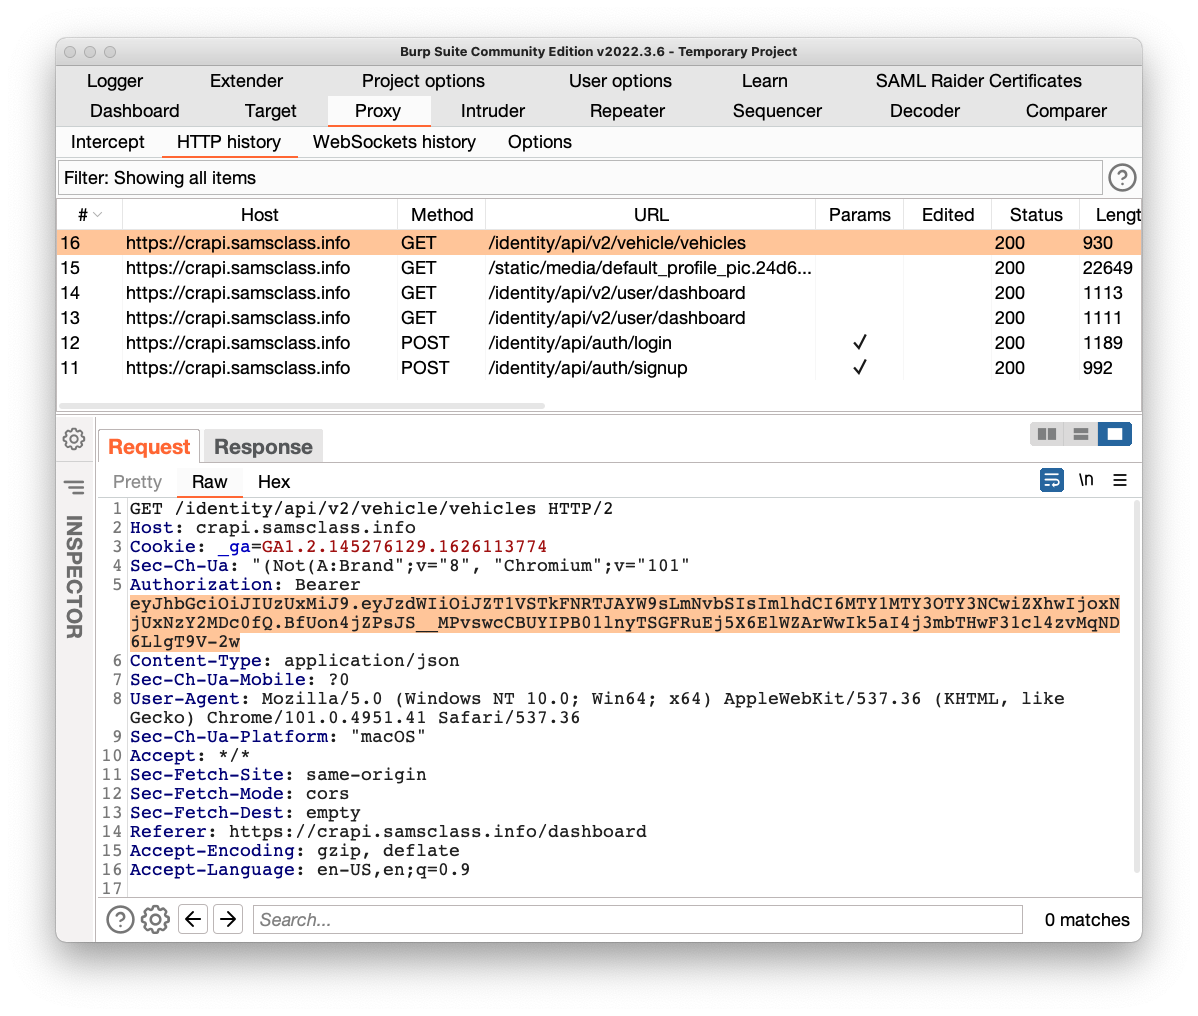
Task: Toggle showing non-printable \n characters
Action: pyautogui.click(x=1086, y=481)
